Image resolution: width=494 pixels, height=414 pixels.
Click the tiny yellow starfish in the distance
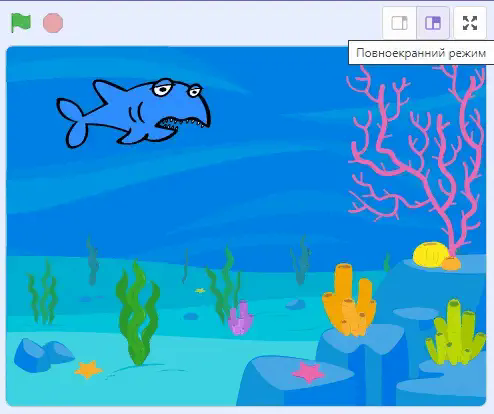pos(200,291)
